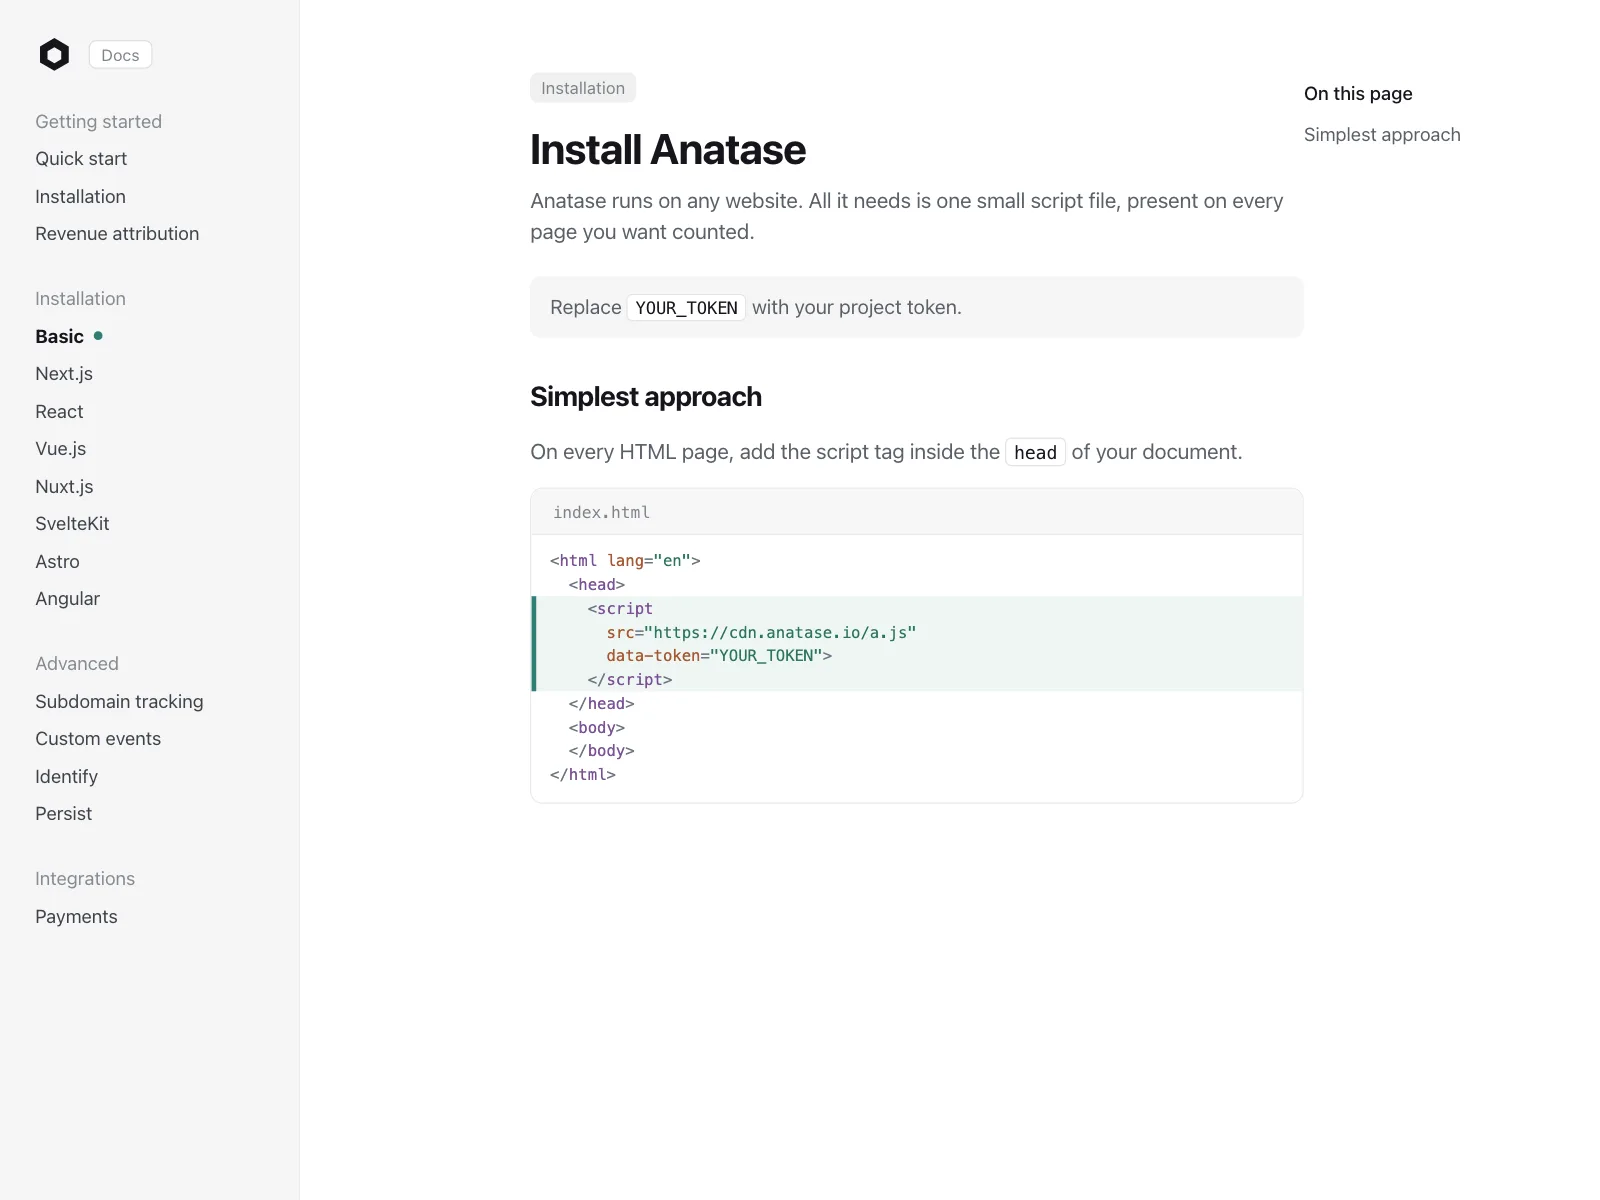Screen dimensions: 1600x1200
Task: Open the Docs badge button
Action: pyautogui.click(x=120, y=55)
